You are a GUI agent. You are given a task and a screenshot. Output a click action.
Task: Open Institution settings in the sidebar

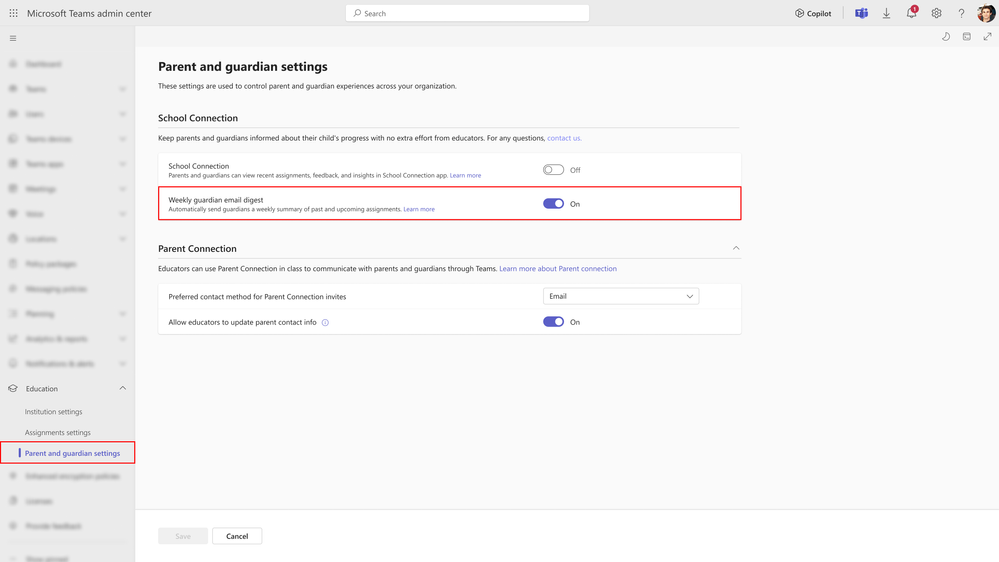(x=54, y=412)
